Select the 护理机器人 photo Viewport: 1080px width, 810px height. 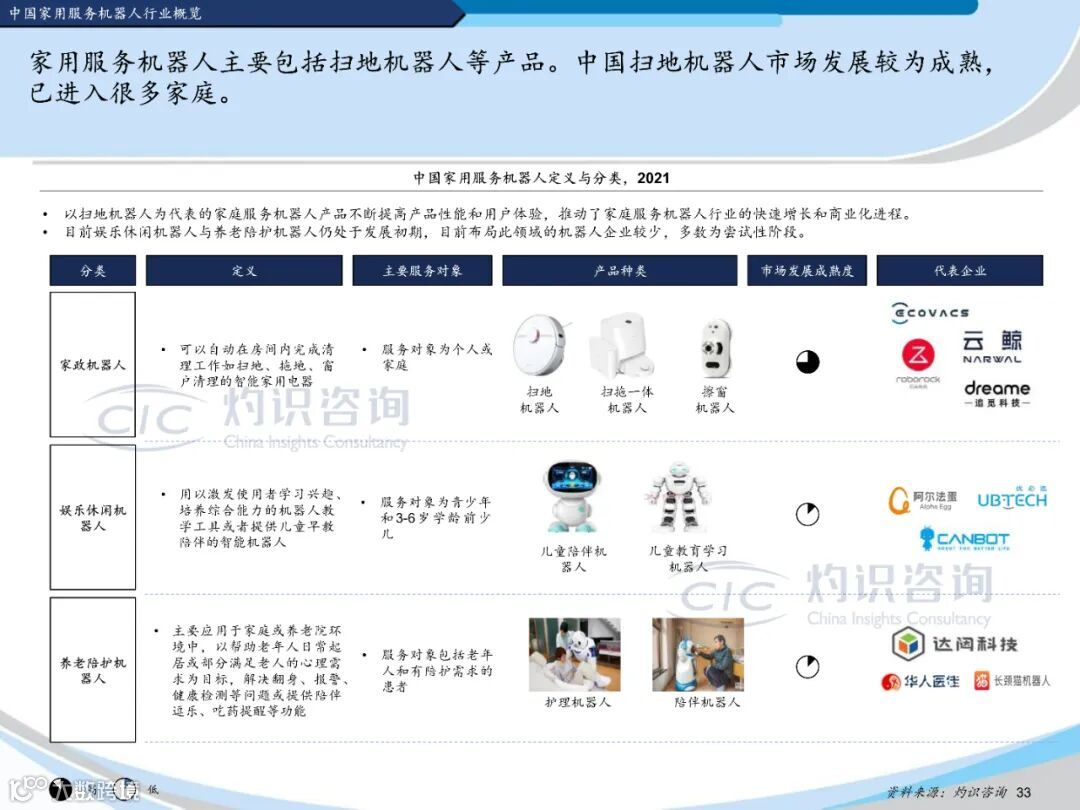pyautogui.click(x=574, y=654)
